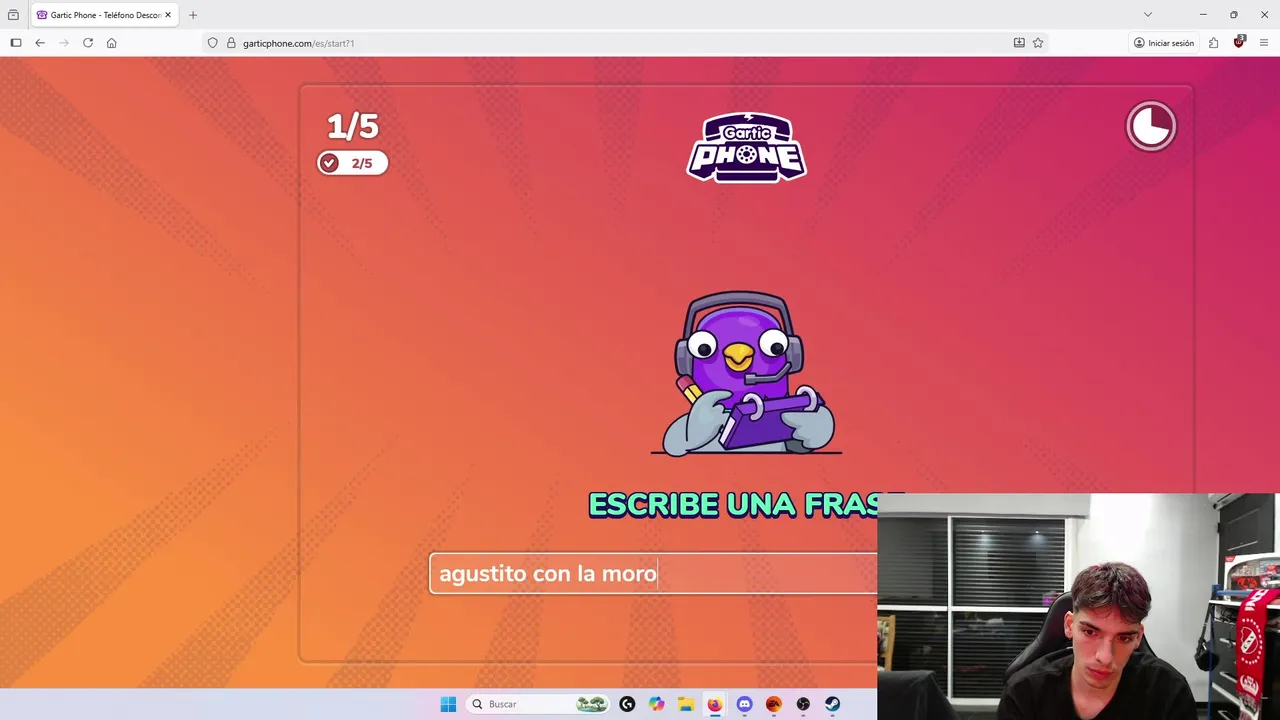This screenshot has height=720, width=1280.
Task: Open OBS Studio from taskbar
Action: 803,704
